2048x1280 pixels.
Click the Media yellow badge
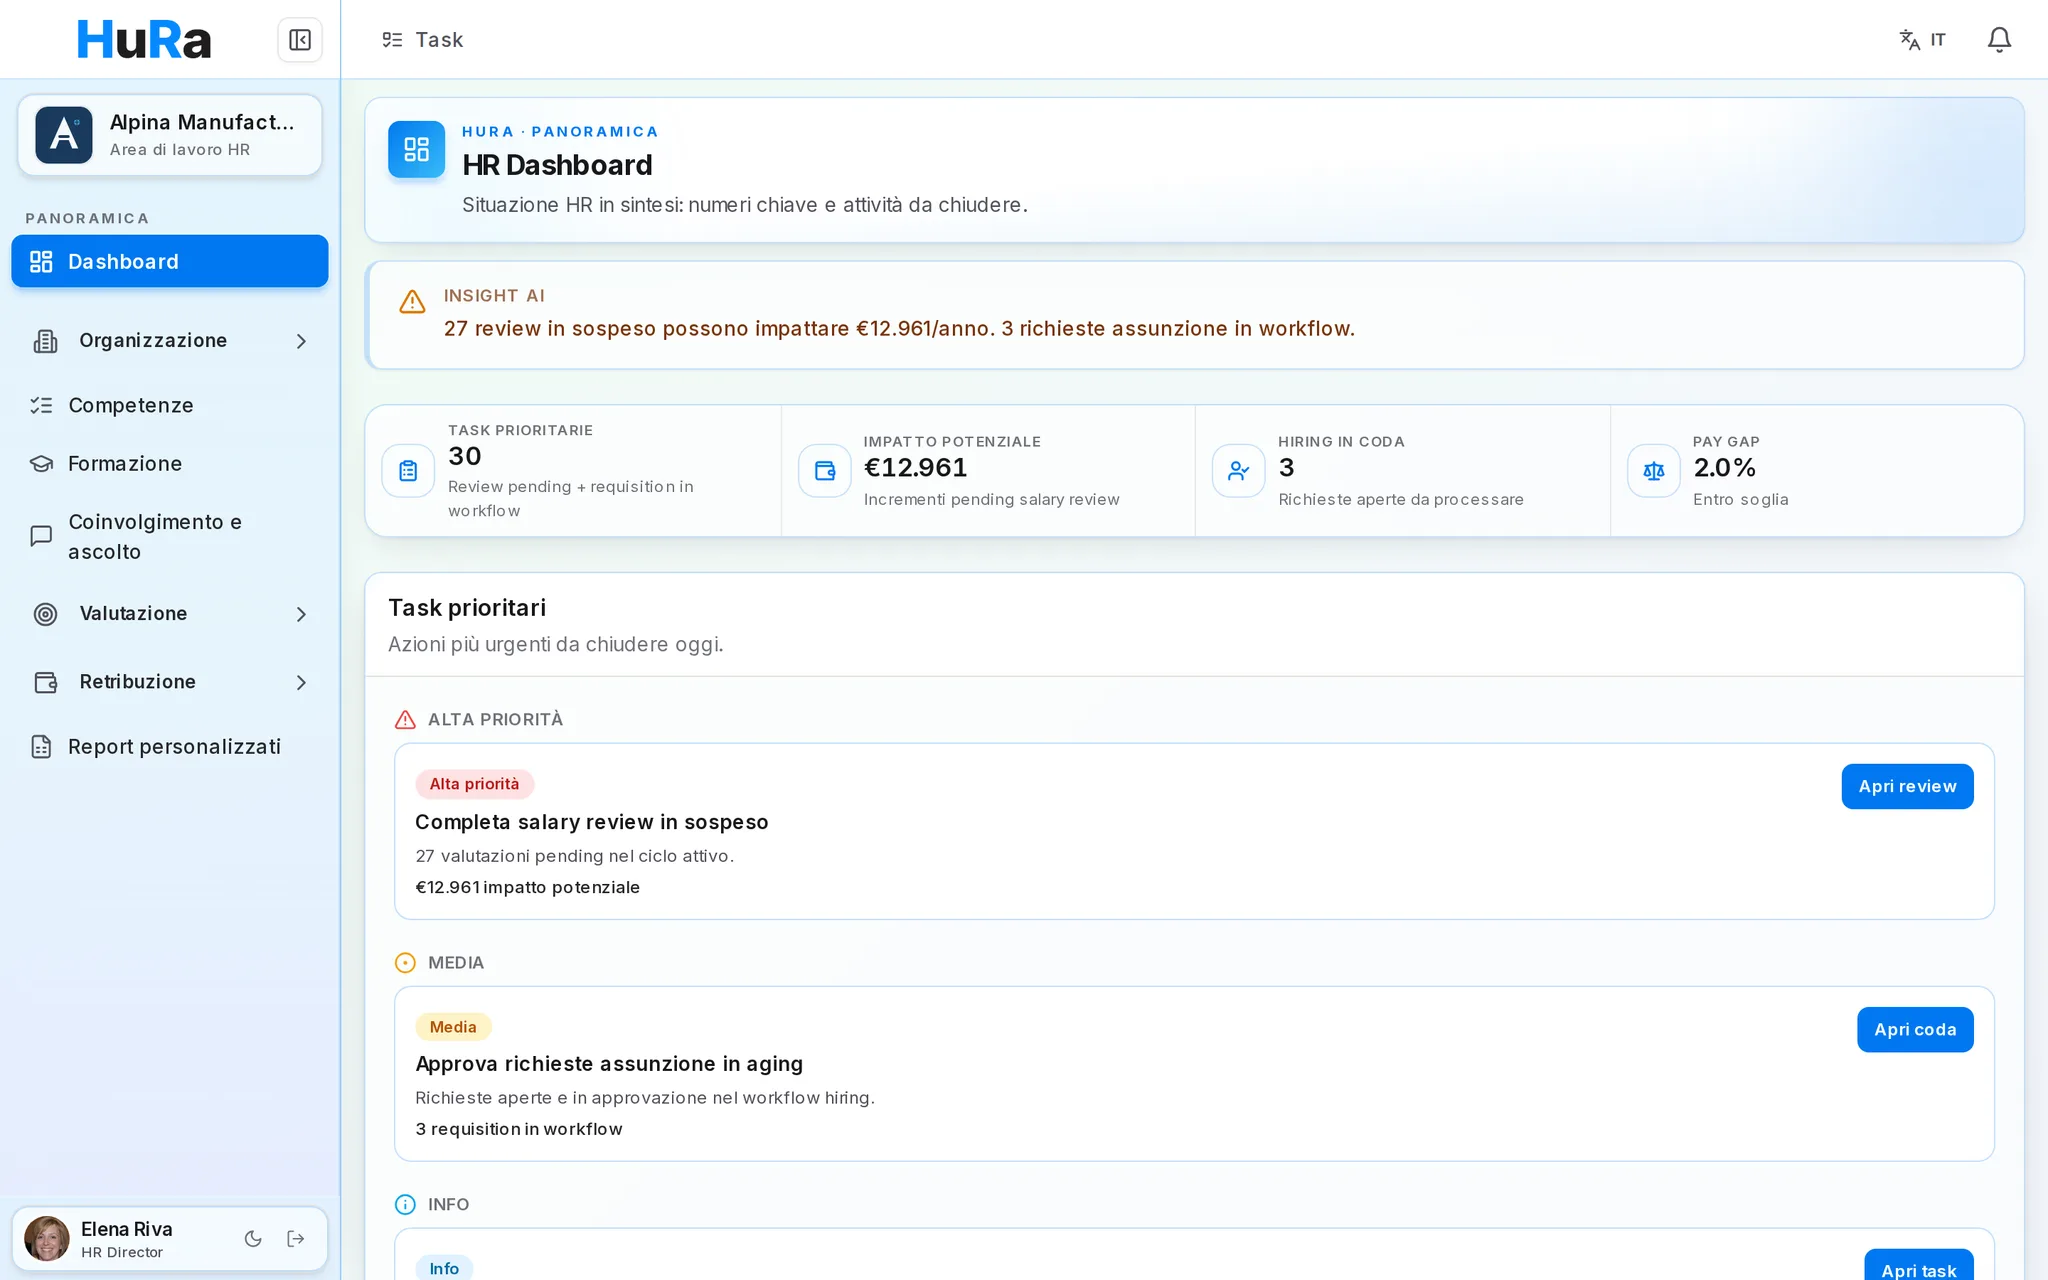[x=453, y=1027]
